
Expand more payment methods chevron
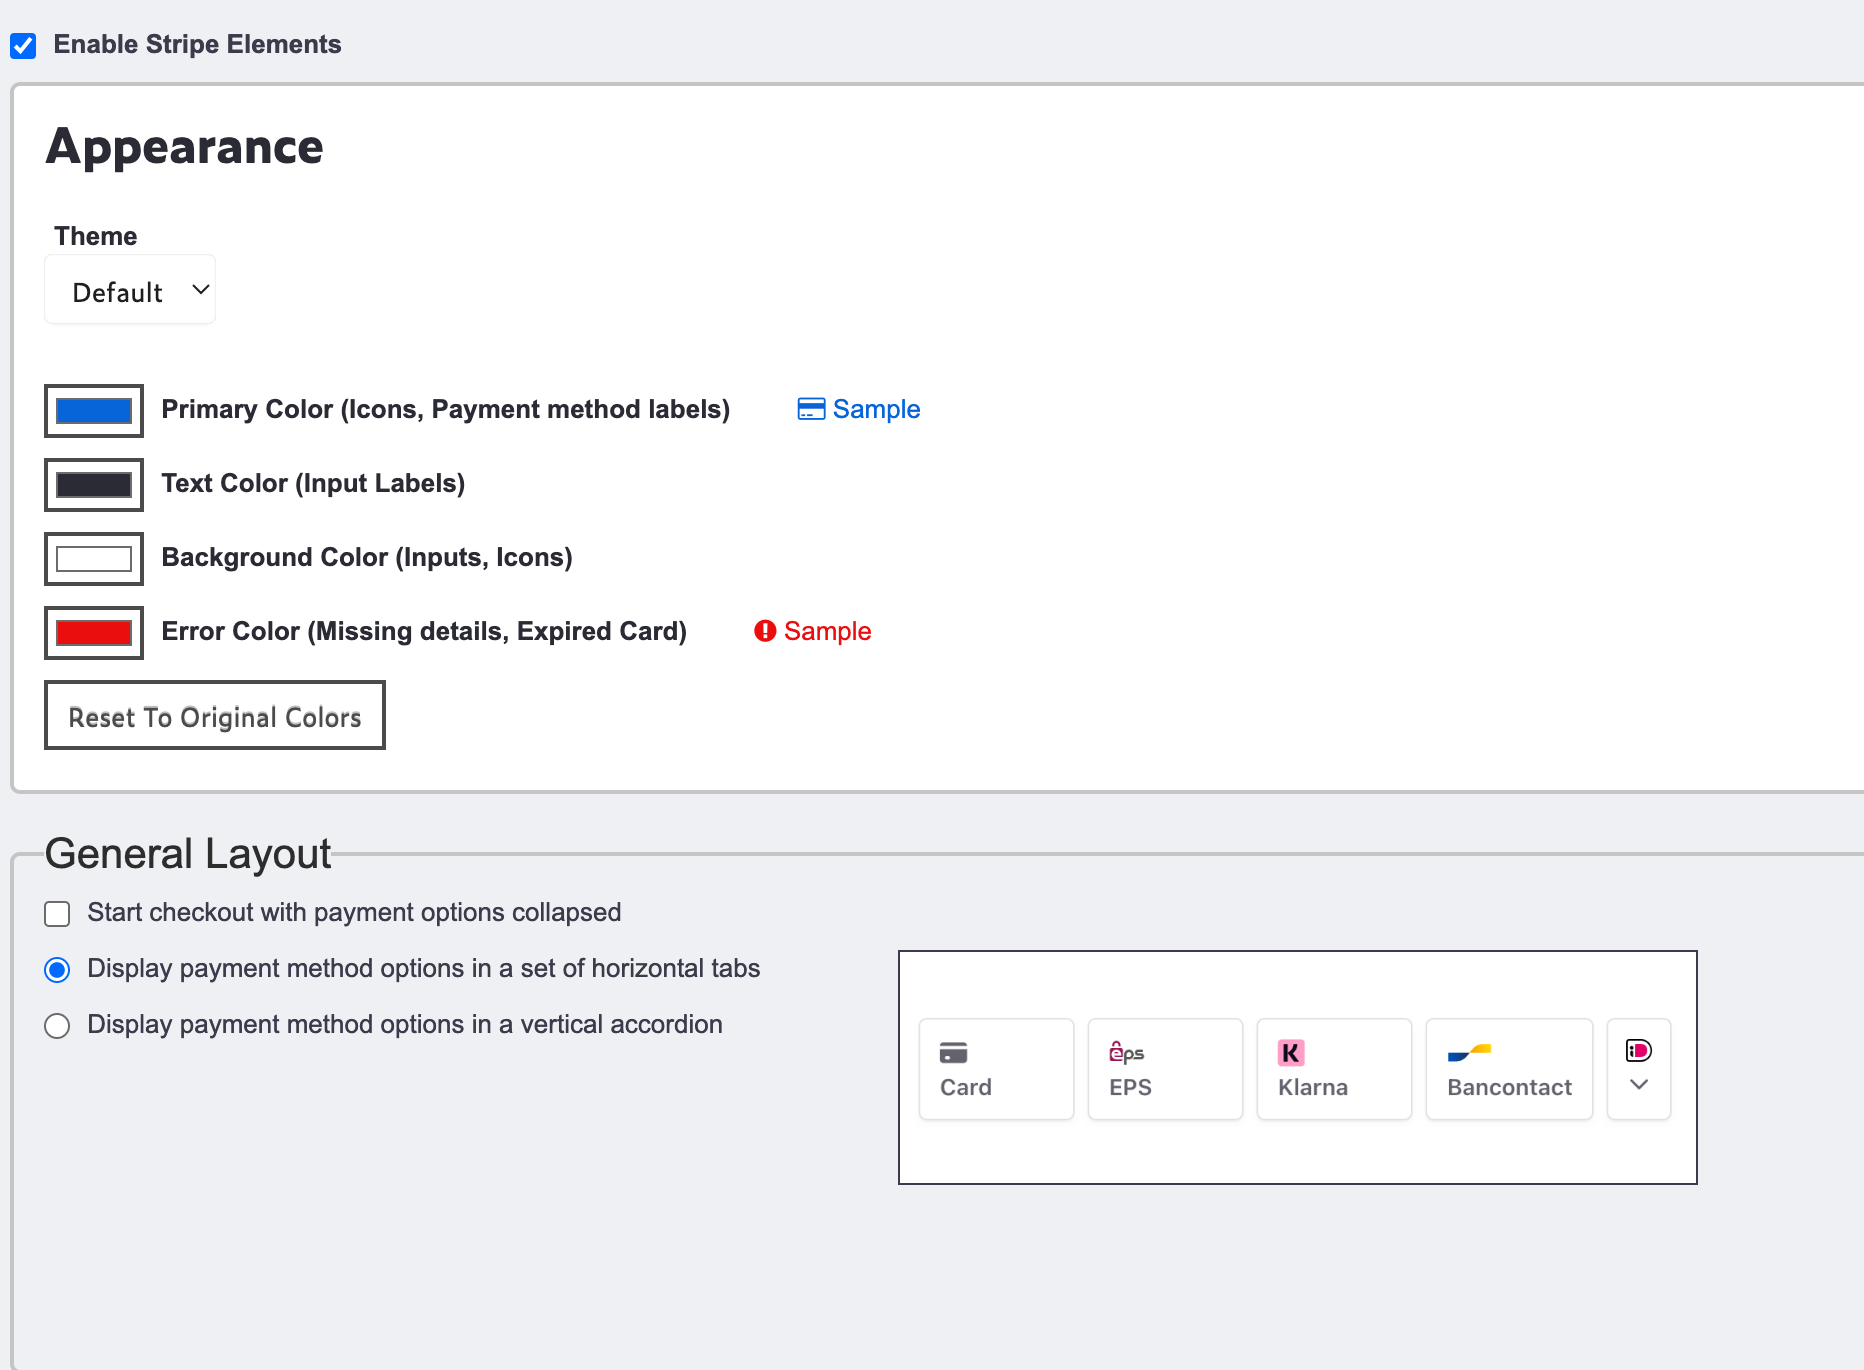click(1638, 1085)
